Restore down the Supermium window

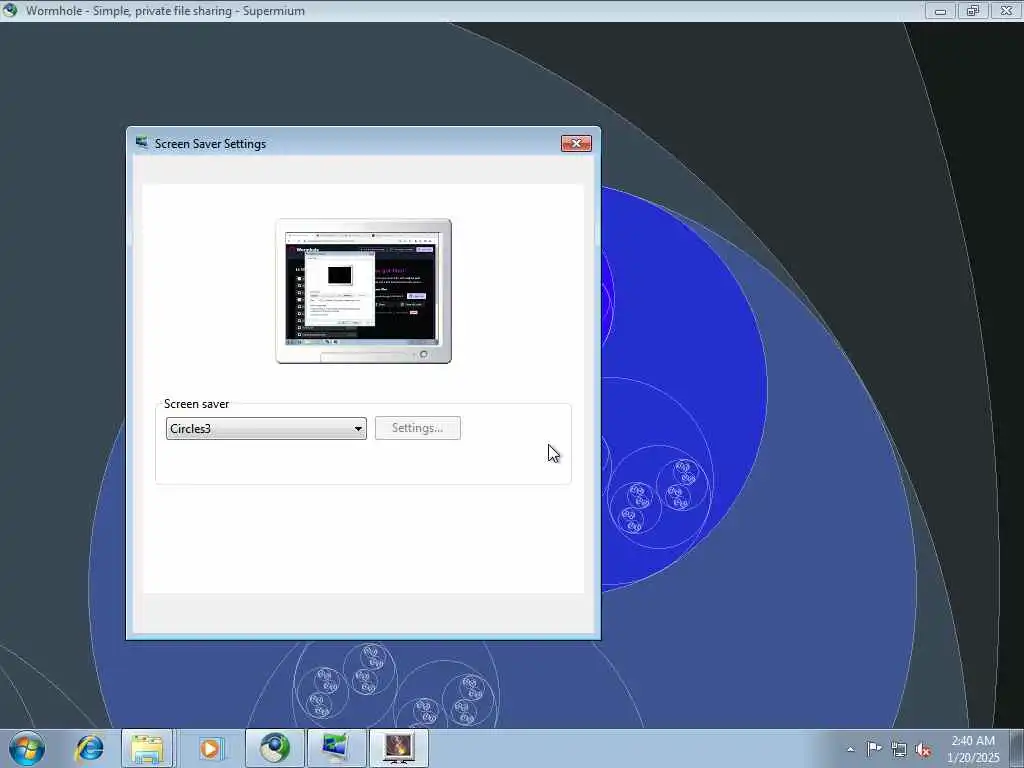(x=973, y=10)
